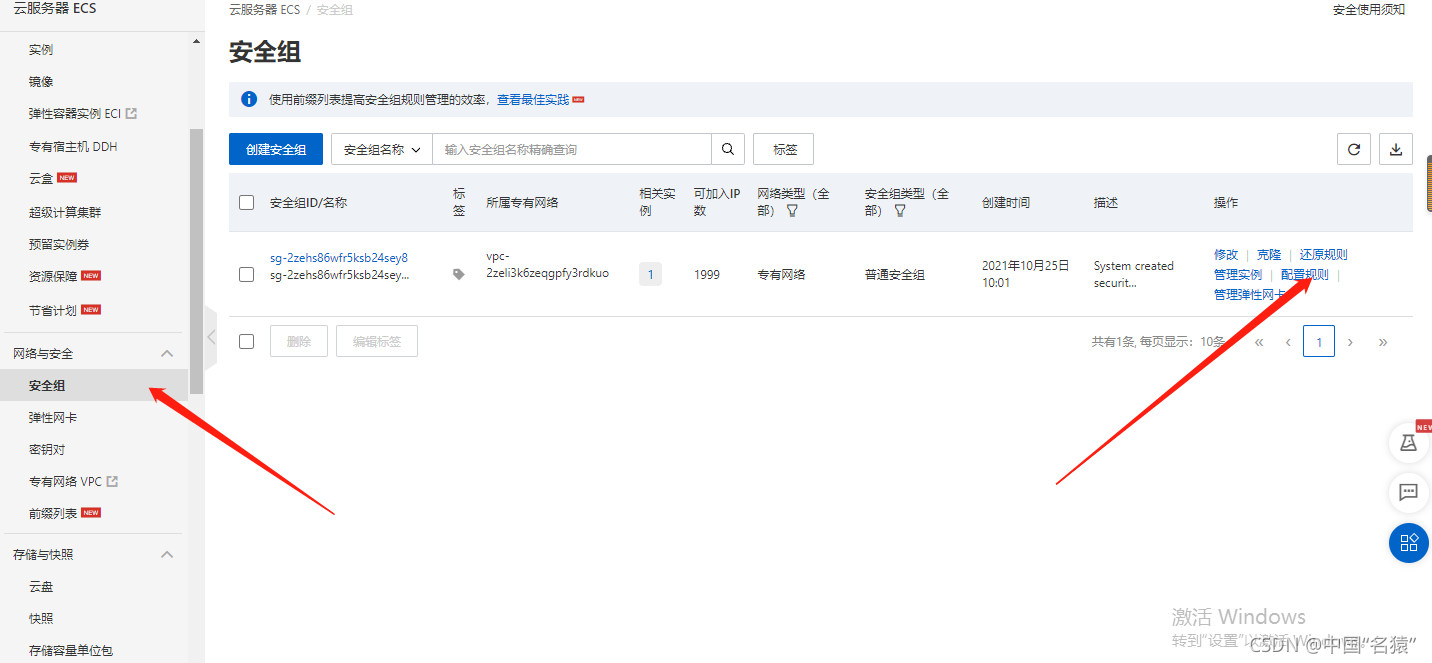Open 镜像 in the sidebar

click(41, 82)
